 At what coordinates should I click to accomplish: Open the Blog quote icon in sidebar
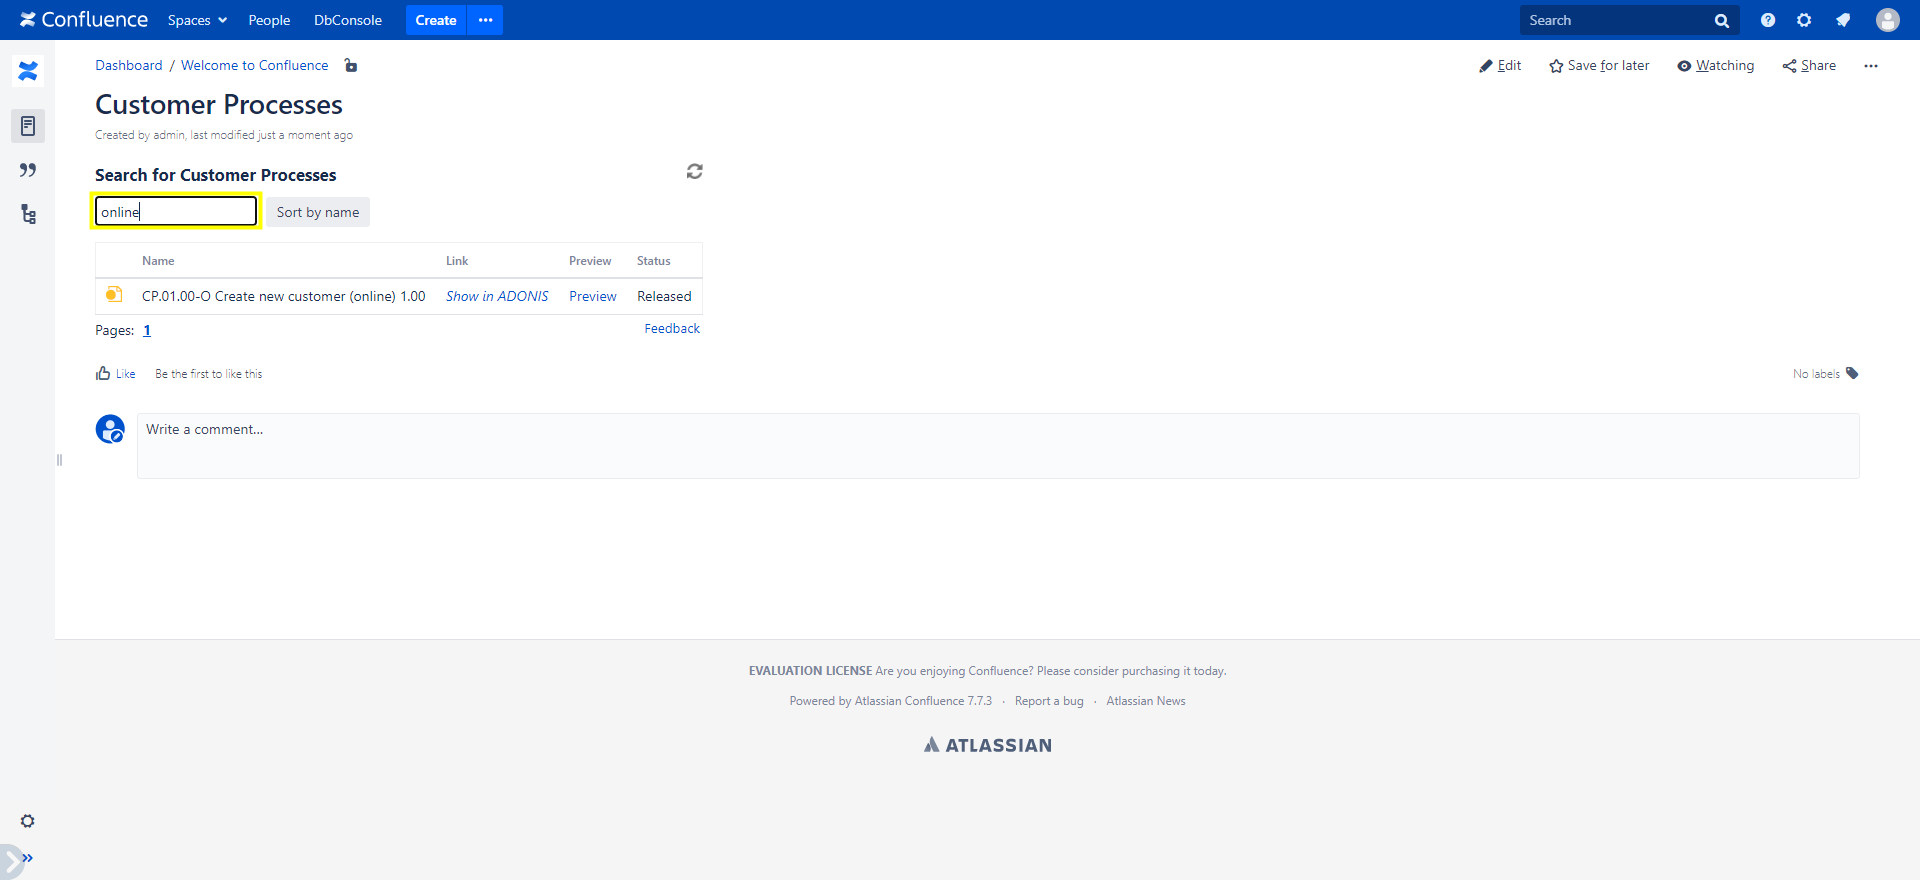pos(28,170)
